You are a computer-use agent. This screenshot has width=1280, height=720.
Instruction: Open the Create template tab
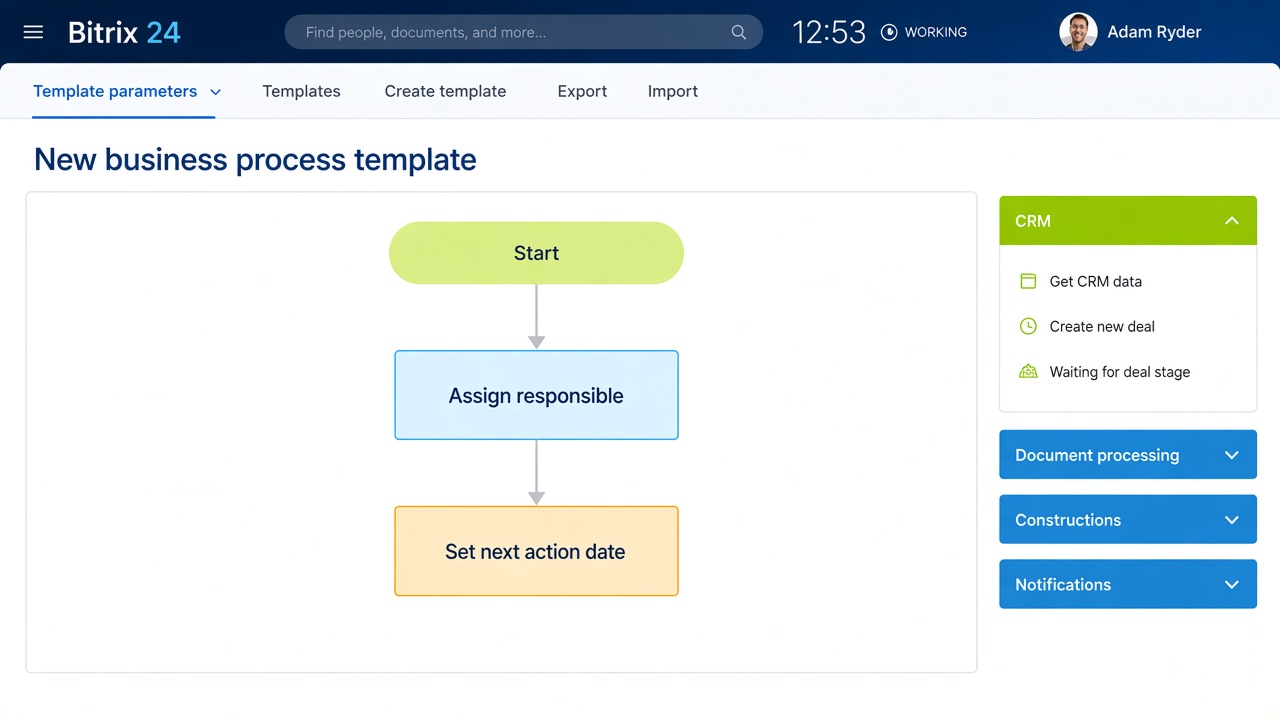pos(445,91)
